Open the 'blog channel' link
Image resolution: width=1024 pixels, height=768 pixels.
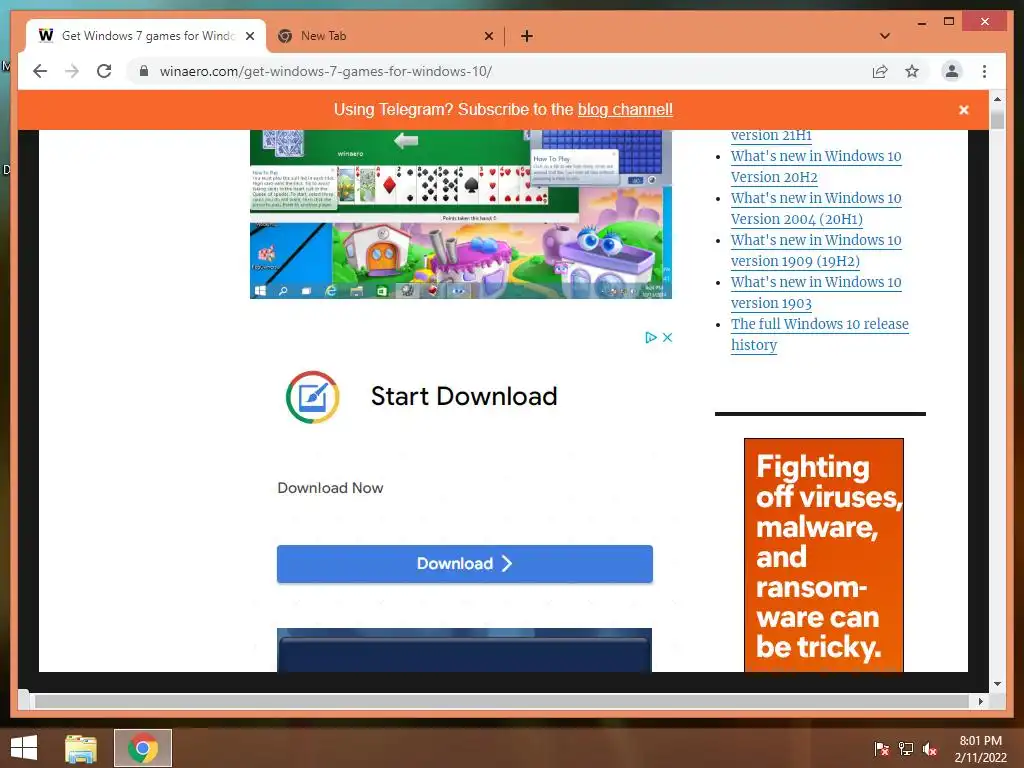pos(625,110)
